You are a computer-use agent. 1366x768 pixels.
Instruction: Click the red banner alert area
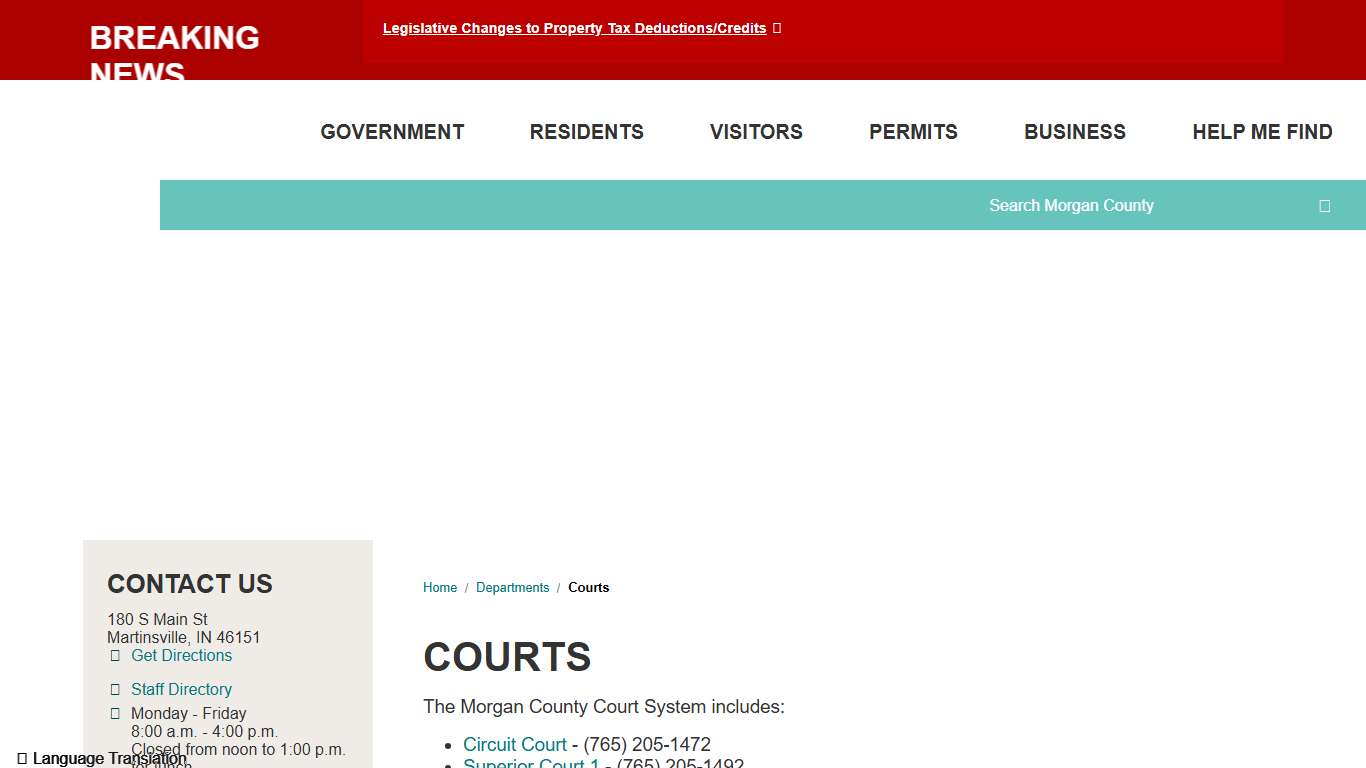(x=822, y=30)
